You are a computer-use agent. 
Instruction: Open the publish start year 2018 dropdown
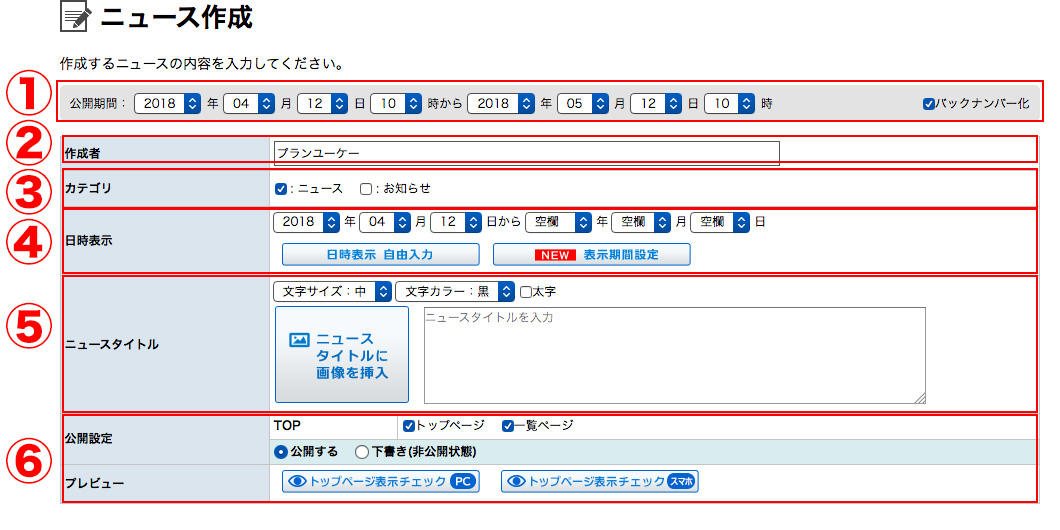tap(166, 103)
